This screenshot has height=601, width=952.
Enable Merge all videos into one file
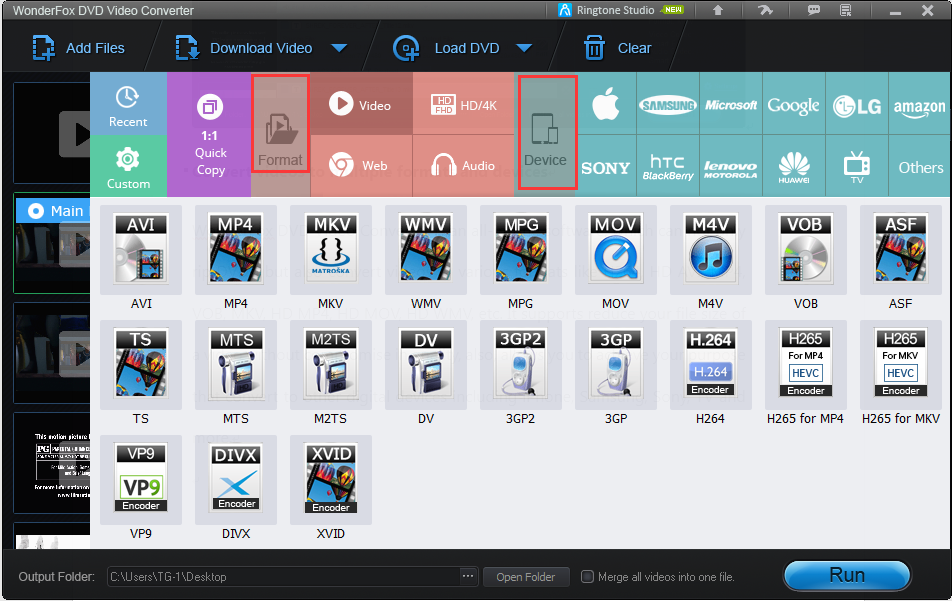click(587, 576)
